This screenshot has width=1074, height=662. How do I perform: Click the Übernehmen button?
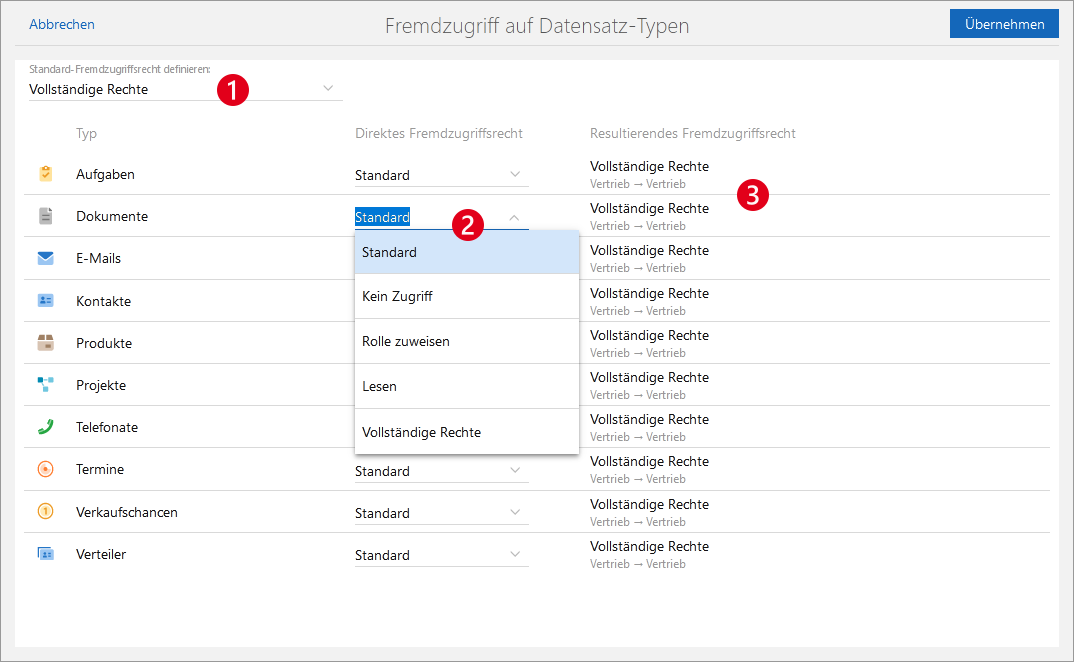(x=1003, y=24)
